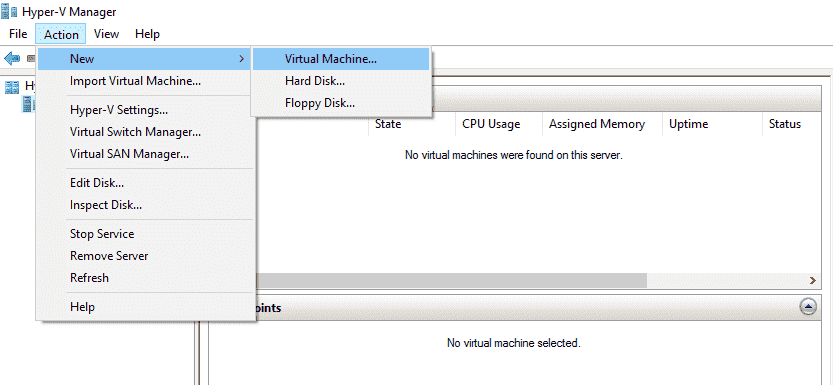The height and width of the screenshot is (385, 833).
Task: Open the File menu
Action: pyautogui.click(x=18, y=34)
